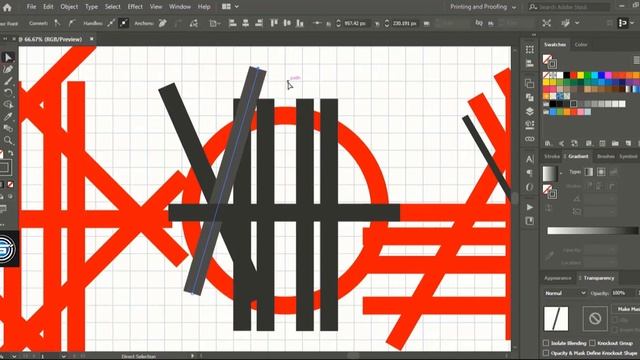Select the Selection tool arrow

click(8, 58)
